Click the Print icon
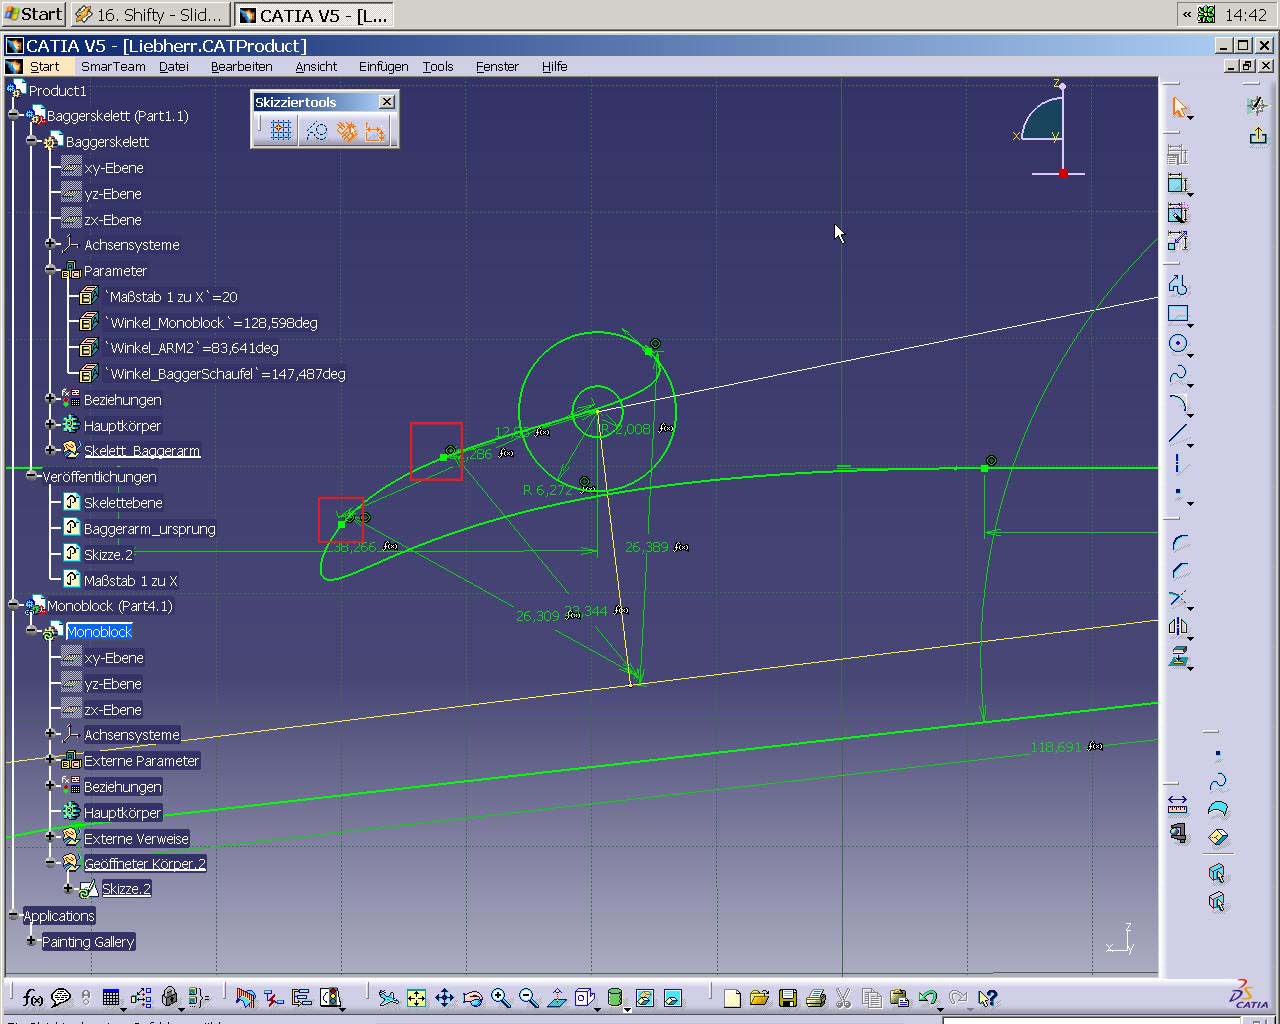Screen dimensions: 1280x1024 point(815,997)
